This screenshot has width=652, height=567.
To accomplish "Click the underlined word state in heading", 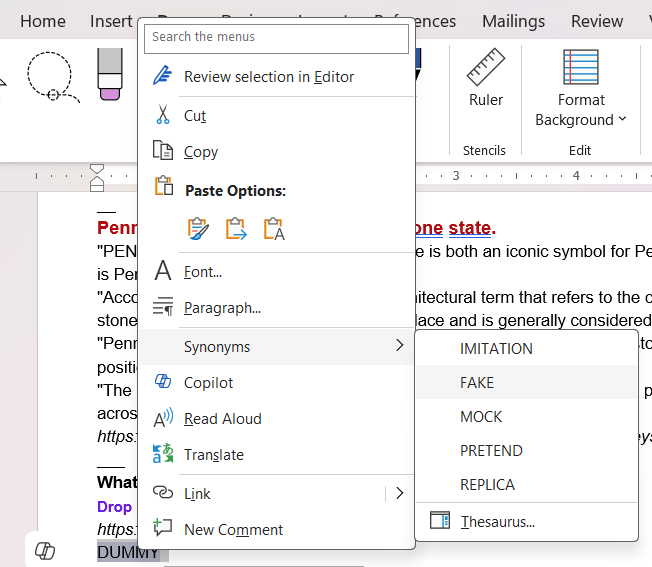I will click(x=470, y=228).
